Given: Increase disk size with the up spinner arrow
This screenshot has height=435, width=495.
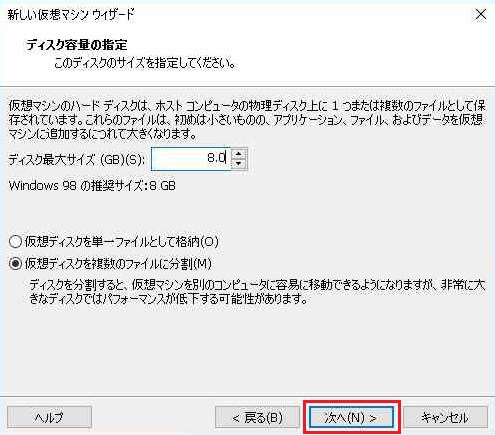Looking at the screenshot, I should tap(239, 154).
